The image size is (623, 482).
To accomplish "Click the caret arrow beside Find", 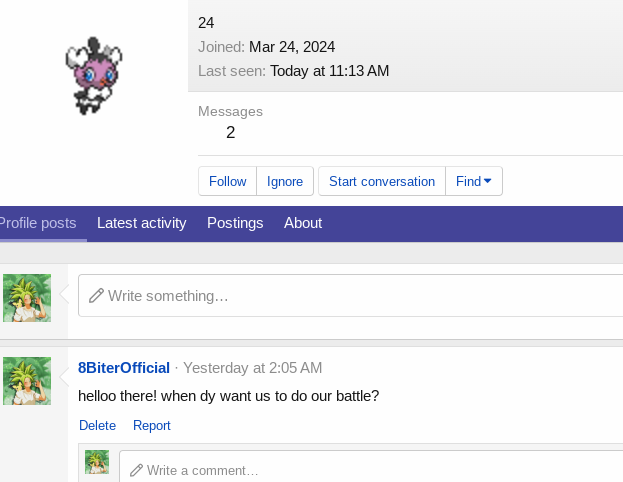I will [488, 181].
